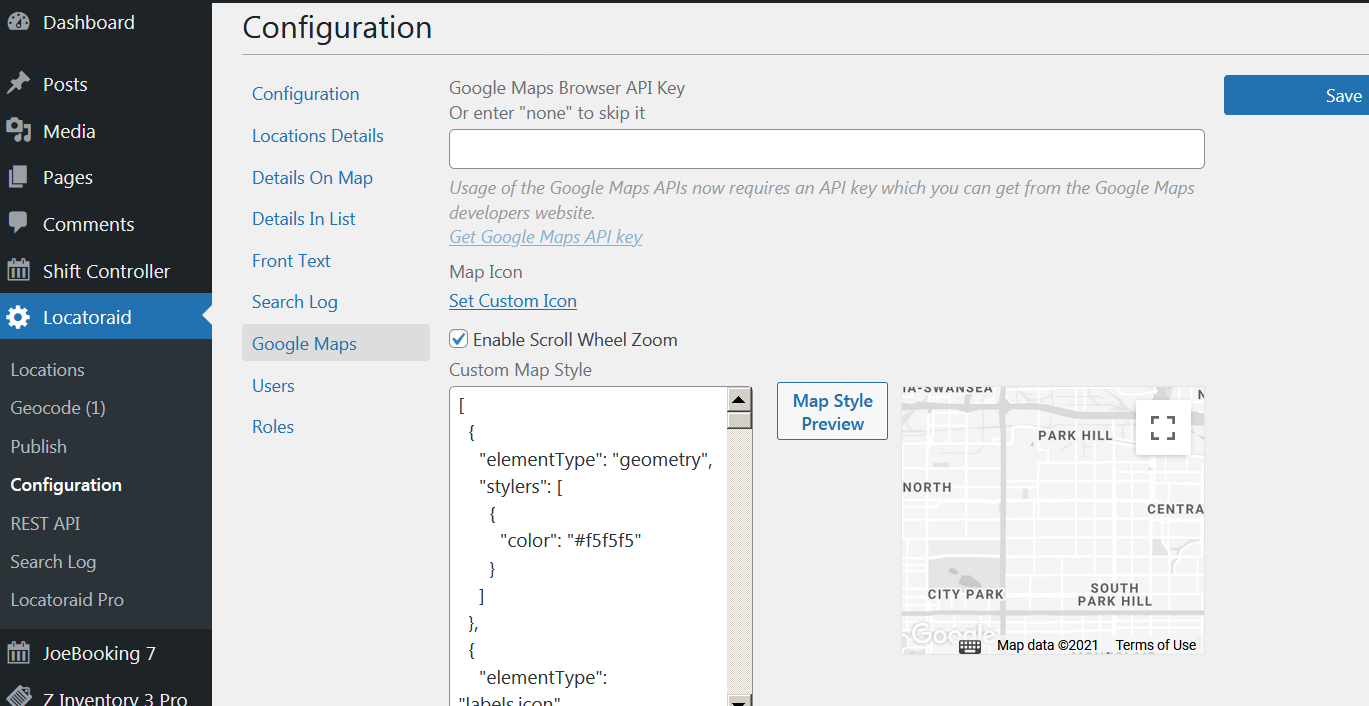Click Set Custom Icon link
Screen dimensions: 1369x706
click(x=513, y=301)
